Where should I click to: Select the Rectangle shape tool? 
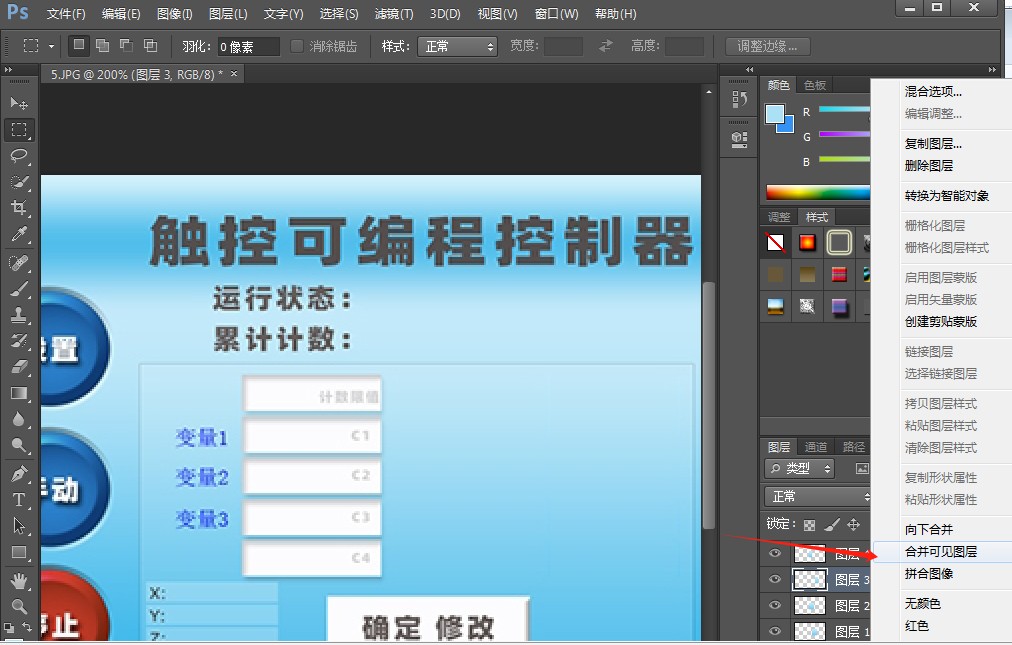pos(19,553)
